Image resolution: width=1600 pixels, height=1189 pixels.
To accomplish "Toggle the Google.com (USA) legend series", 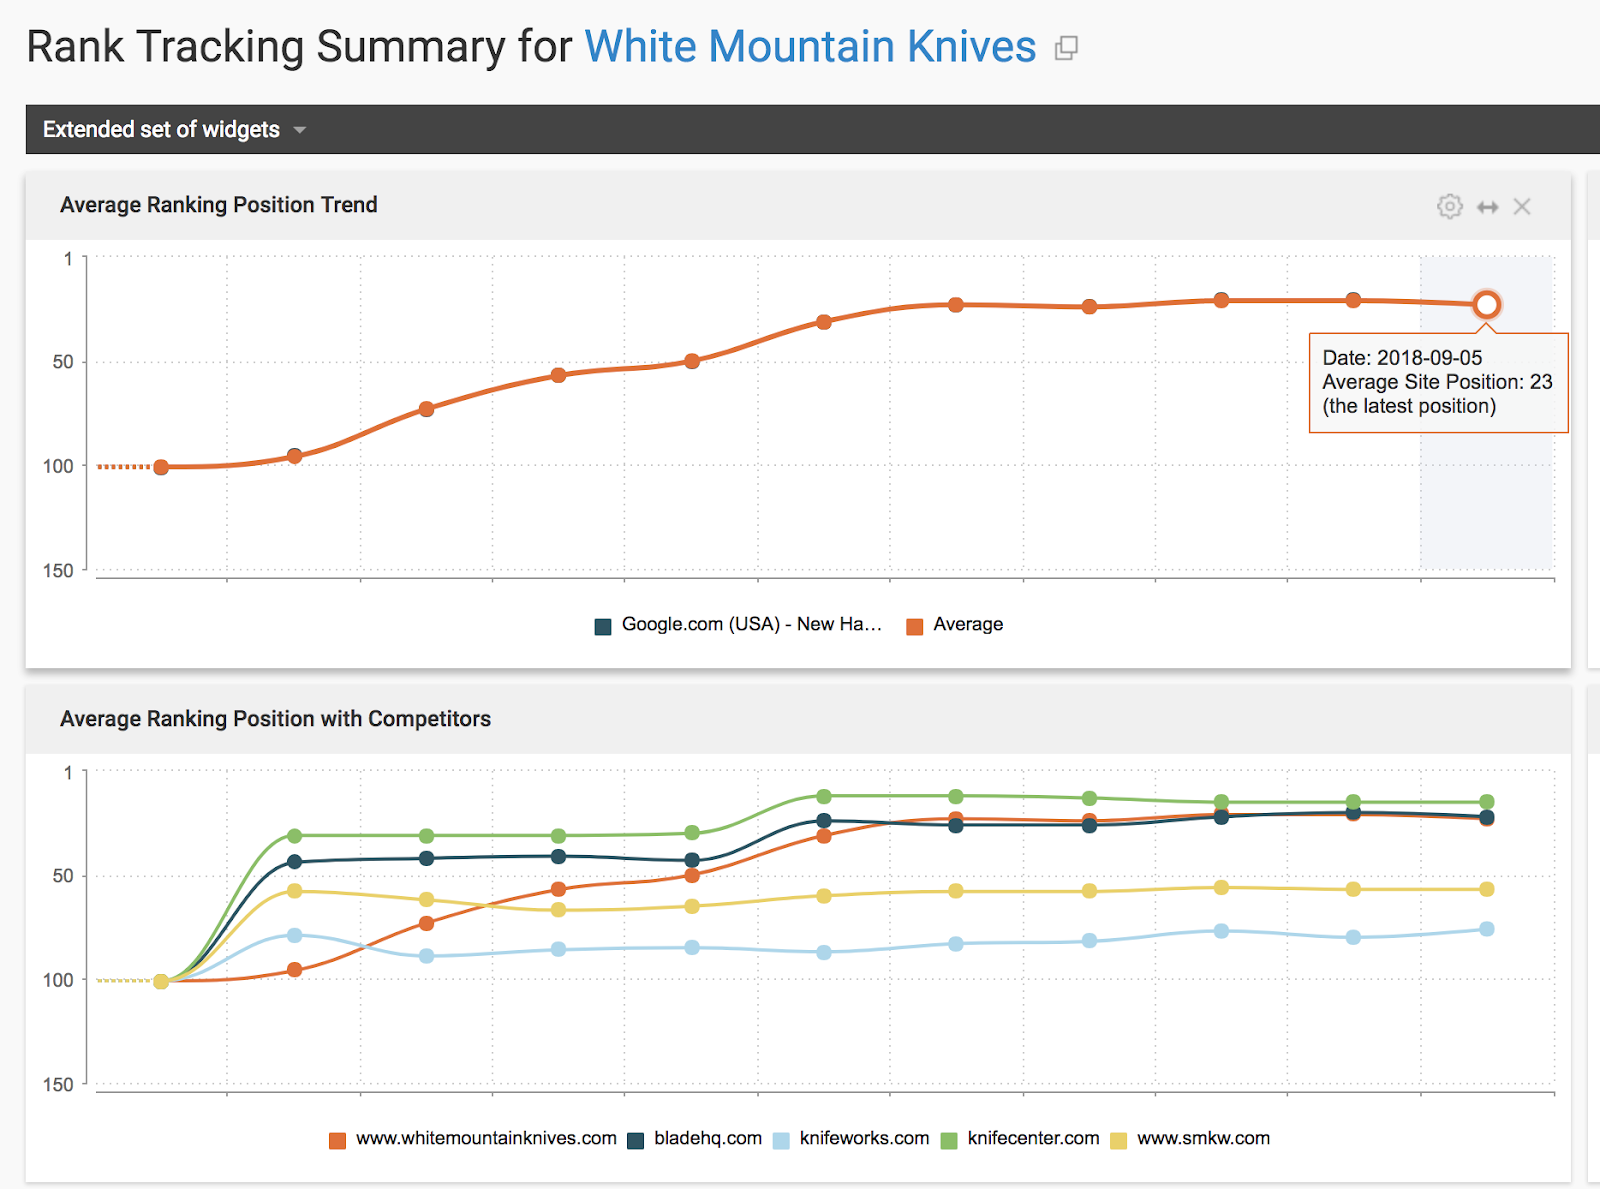I will [x=751, y=624].
